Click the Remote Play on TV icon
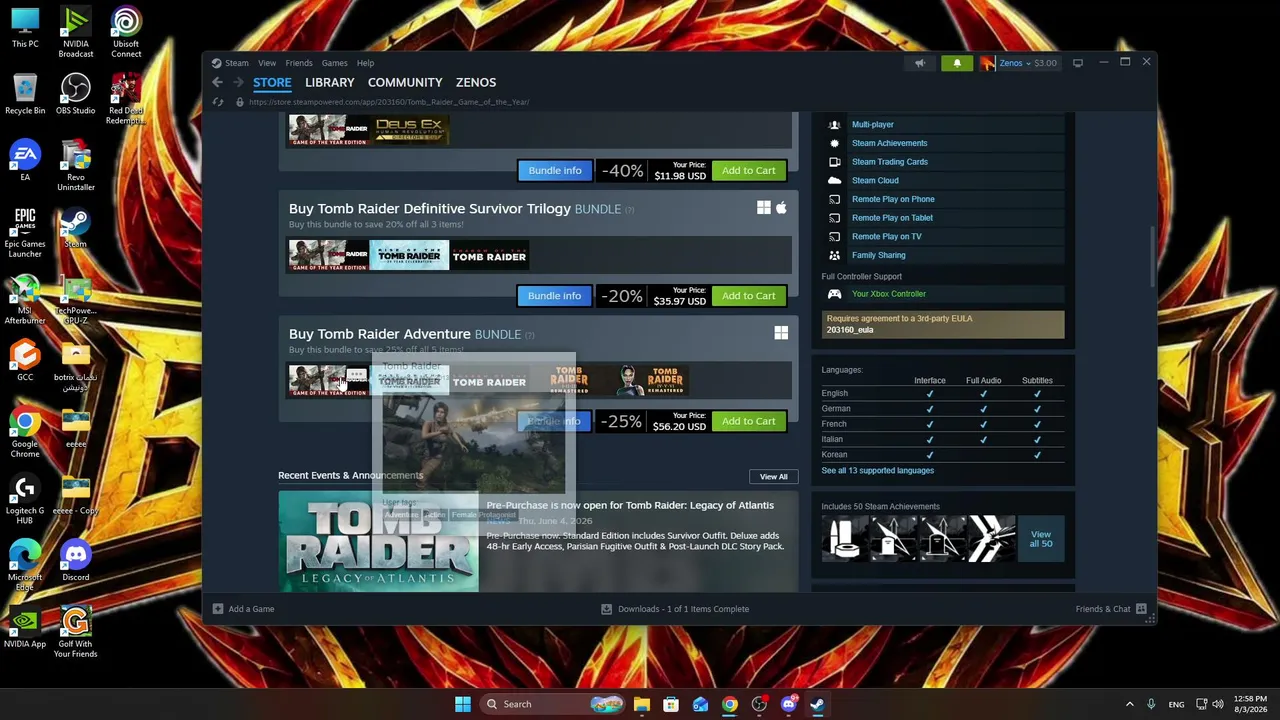This screenshot has width=1280, height=720. (x=834, y=236)
